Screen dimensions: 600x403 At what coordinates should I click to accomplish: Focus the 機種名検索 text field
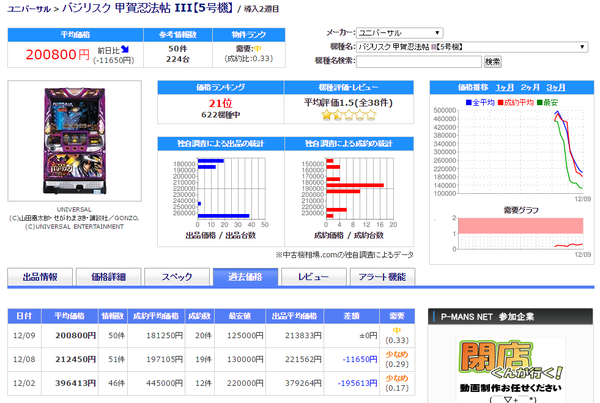(x=419, y=61)
